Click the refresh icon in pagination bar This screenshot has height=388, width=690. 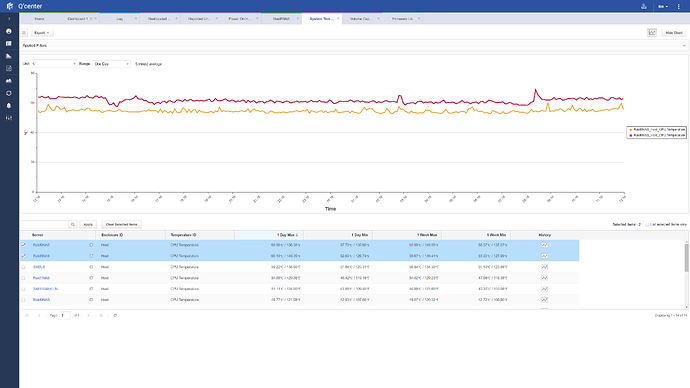(x=115, y=315)
